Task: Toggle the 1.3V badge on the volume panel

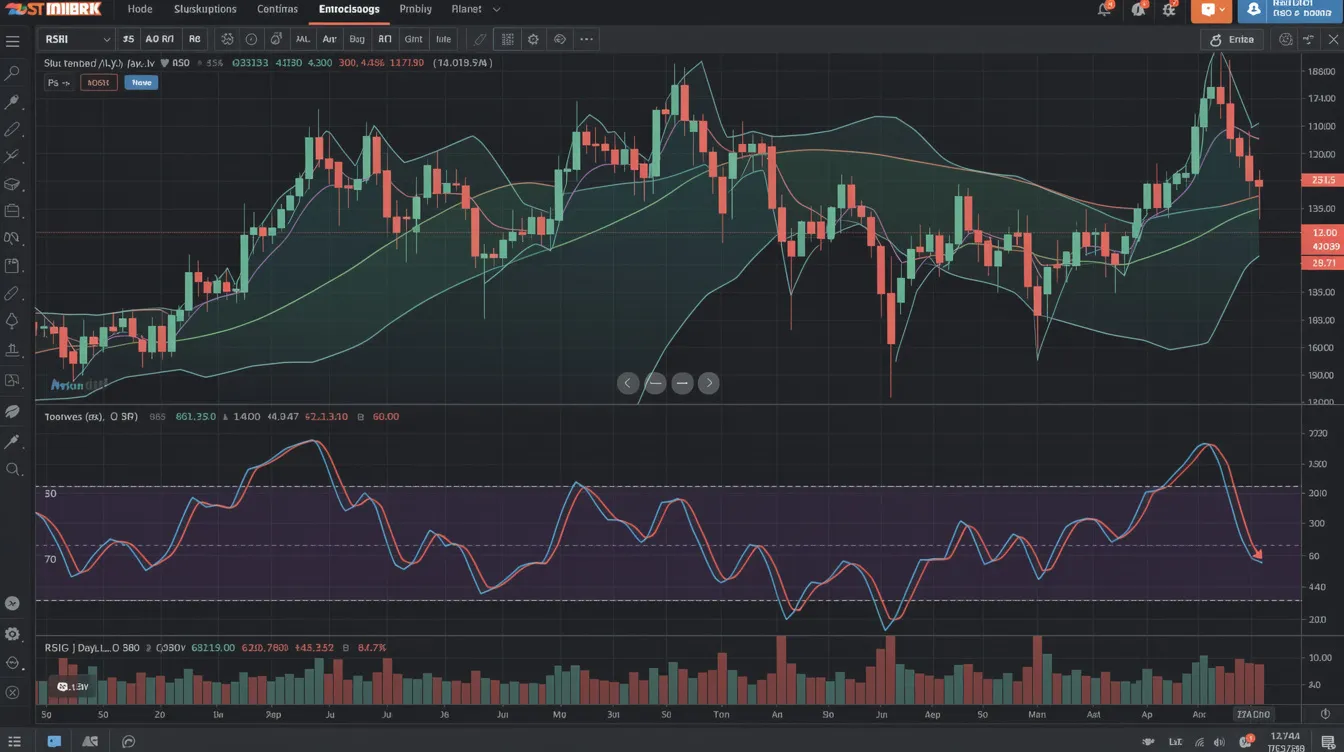Action: click(70, 686)
